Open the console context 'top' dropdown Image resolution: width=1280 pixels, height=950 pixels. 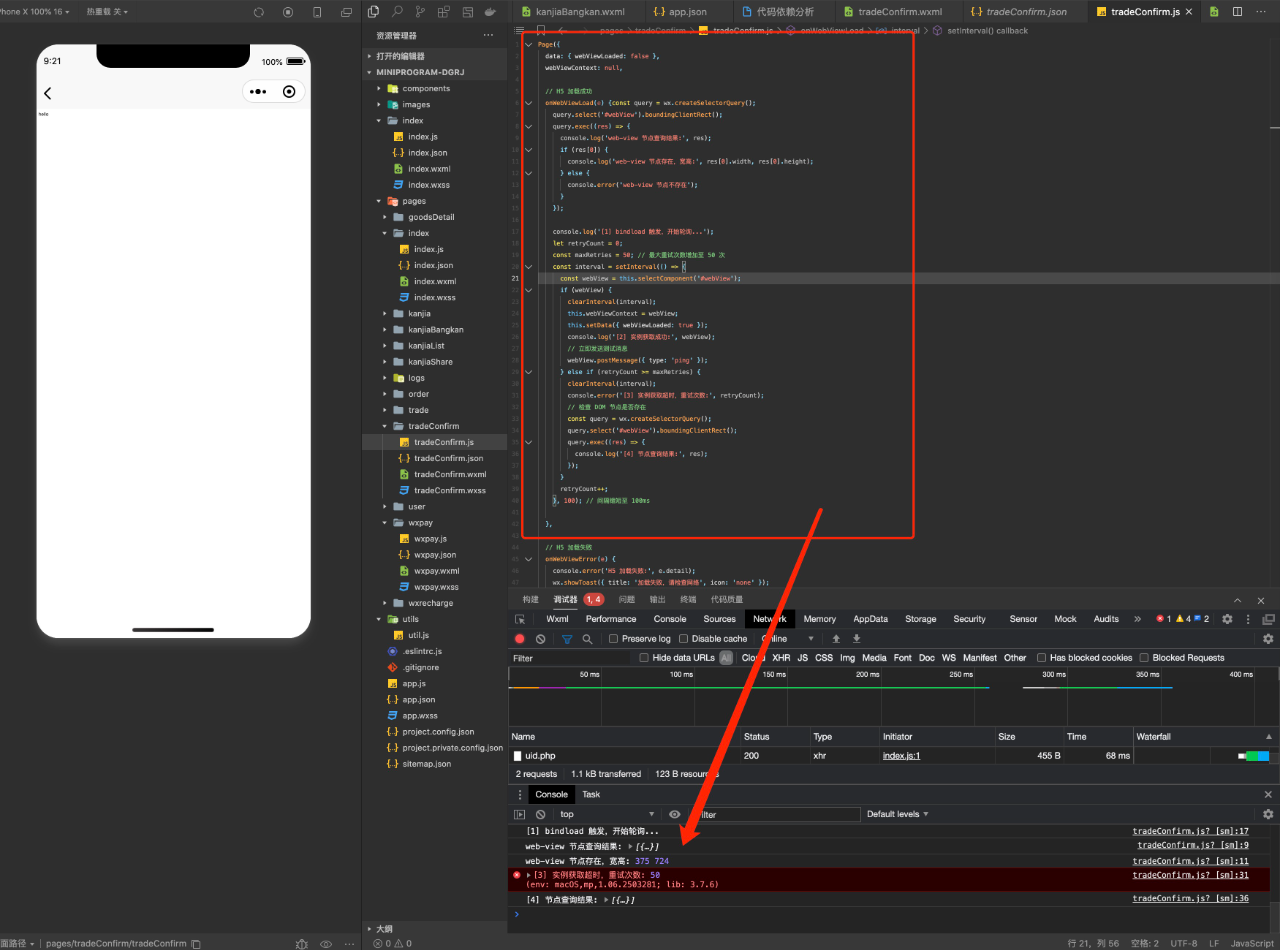tap(607, 814)
